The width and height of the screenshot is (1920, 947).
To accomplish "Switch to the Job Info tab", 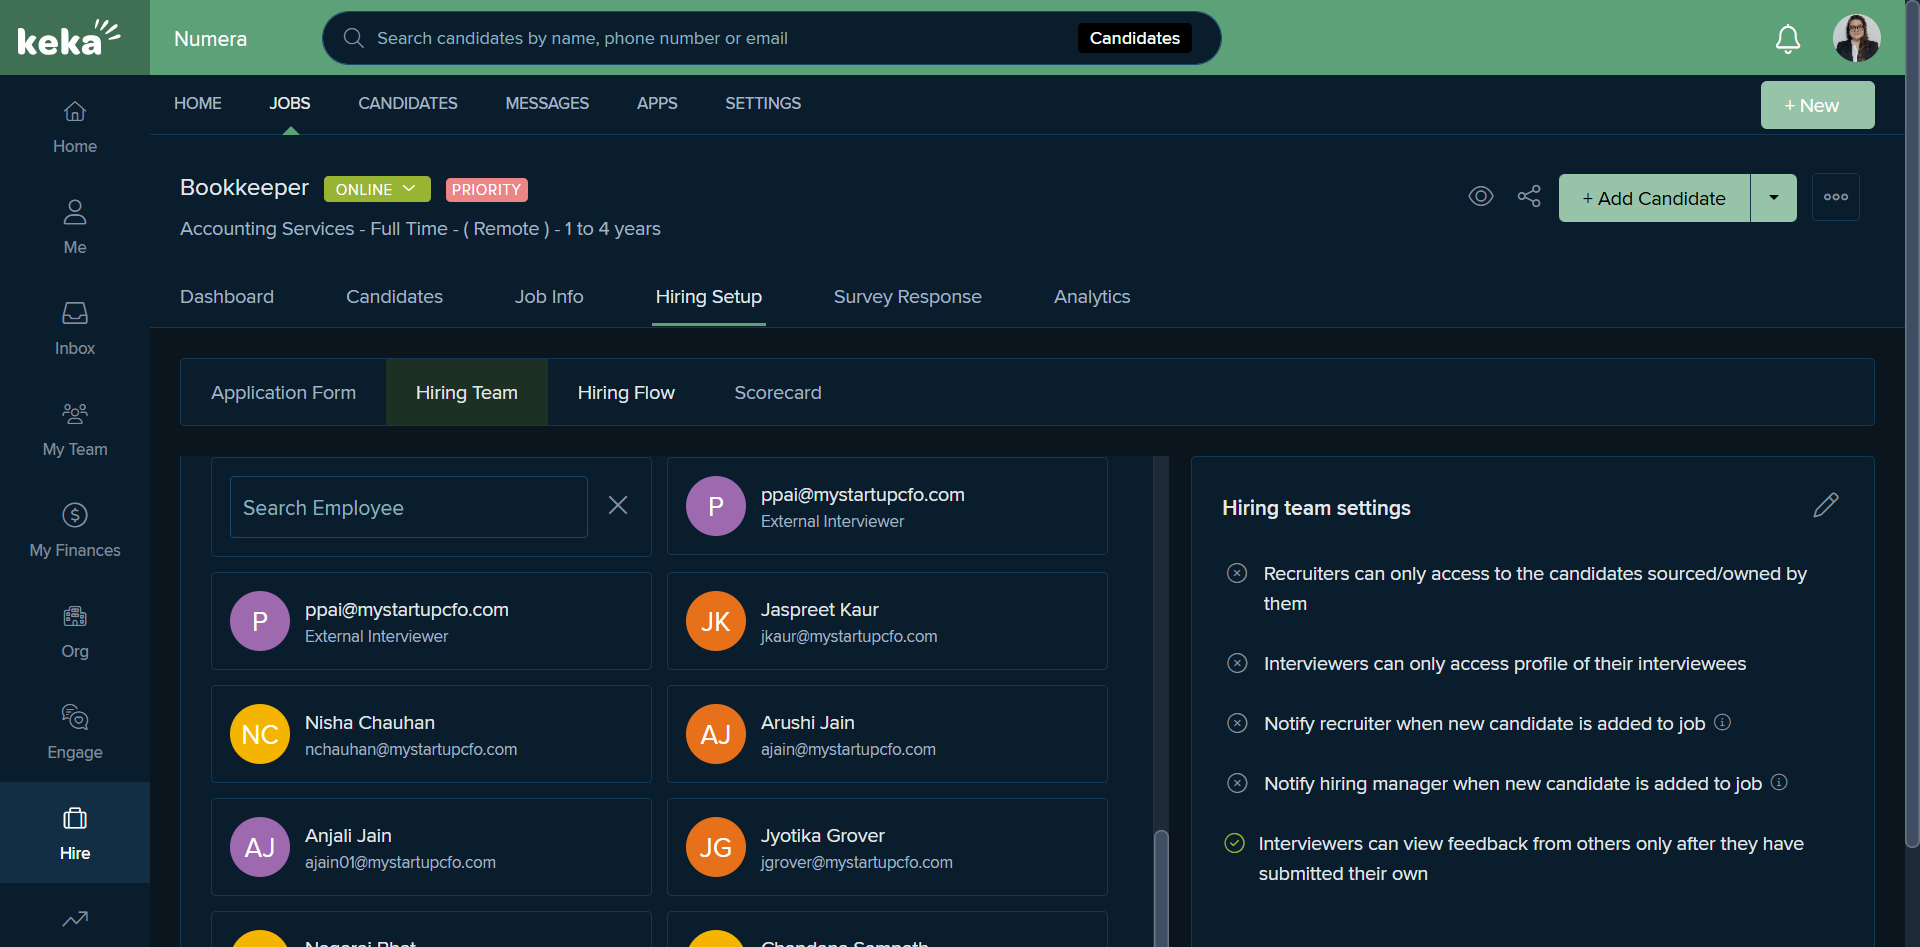I will tap(549, 297).
